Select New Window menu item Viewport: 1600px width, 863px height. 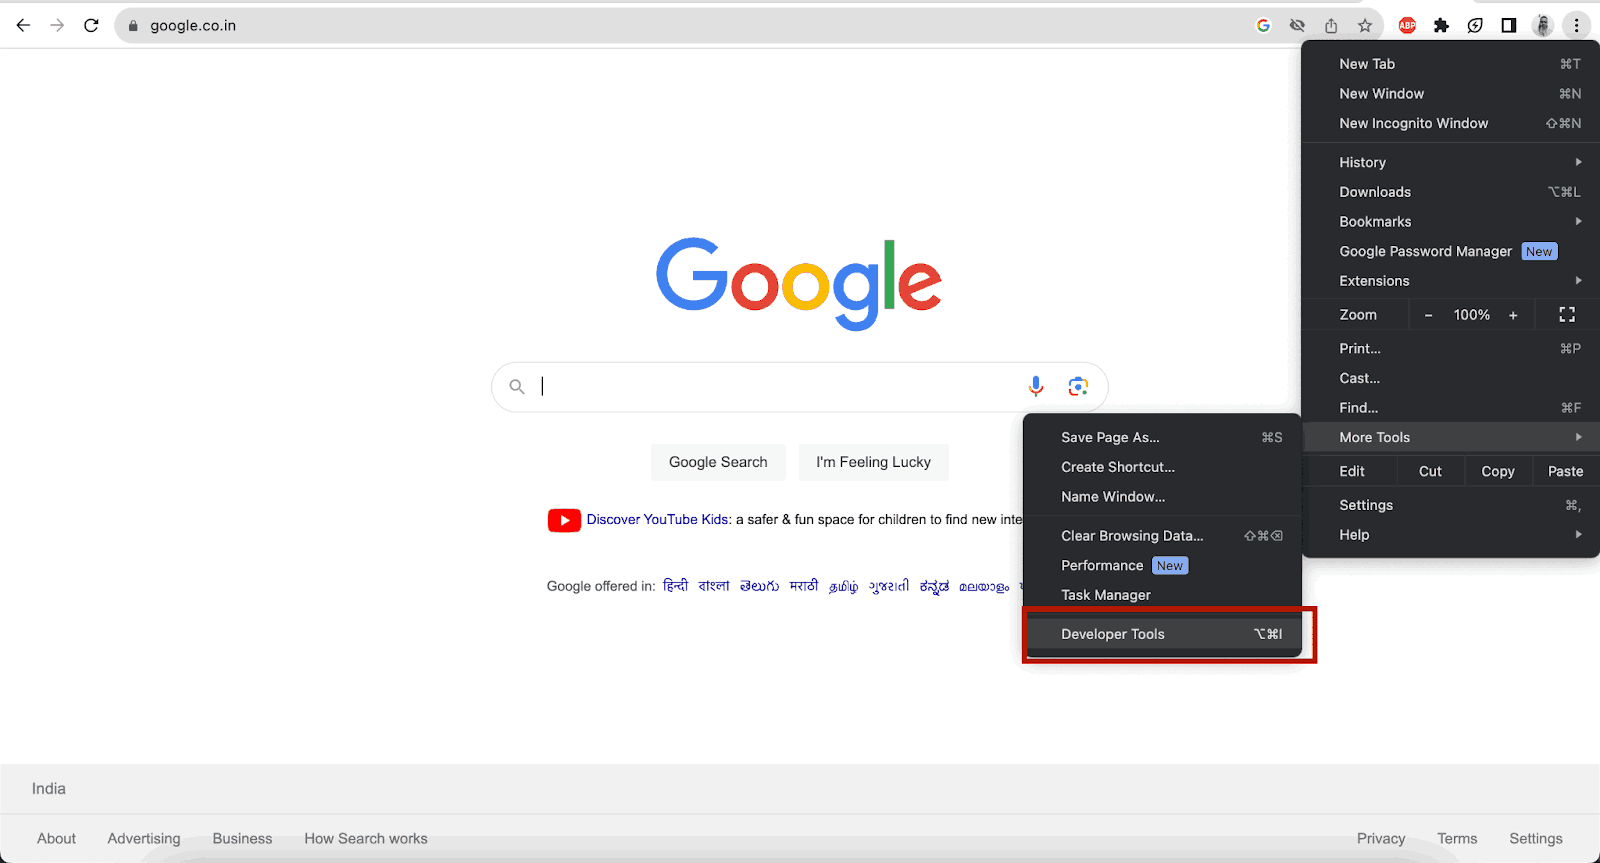point(1451,93)
